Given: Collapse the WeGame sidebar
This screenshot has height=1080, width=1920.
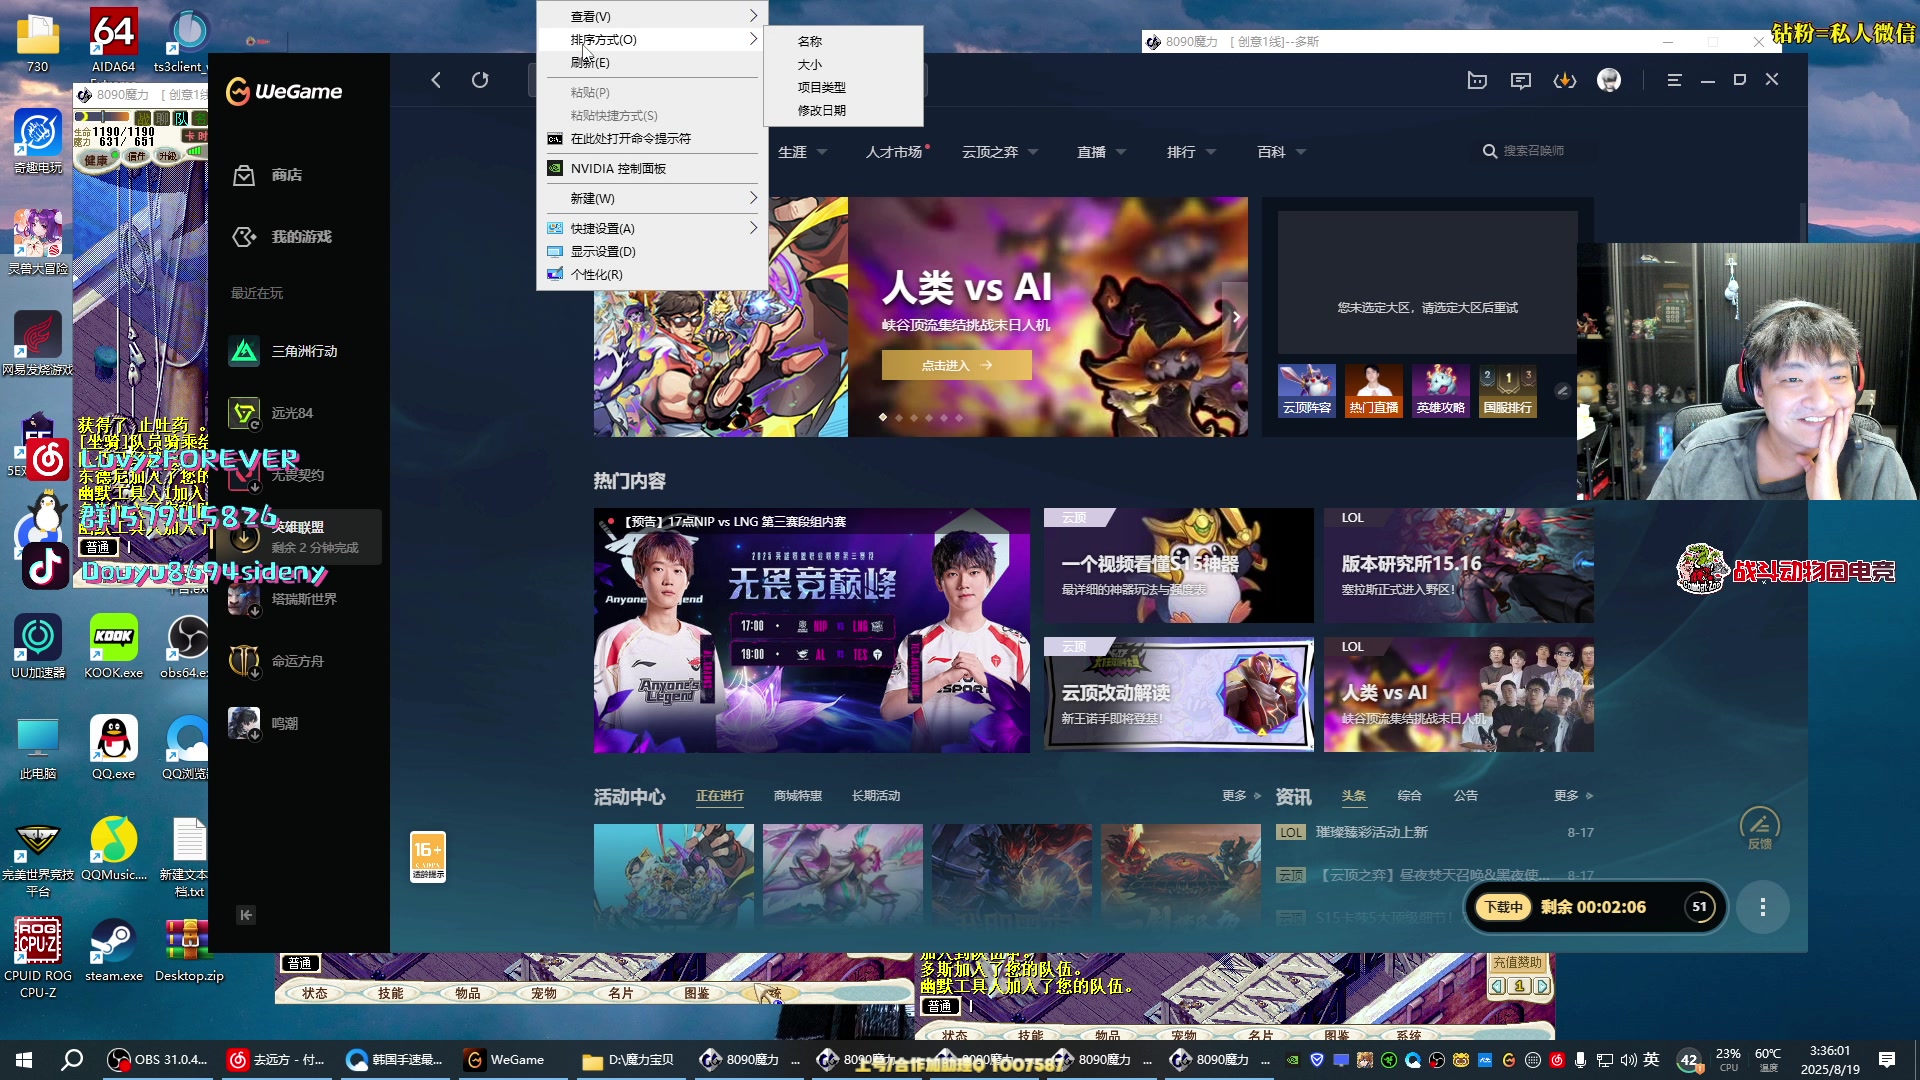Looking at the screenshot, I should pos(246,915).
